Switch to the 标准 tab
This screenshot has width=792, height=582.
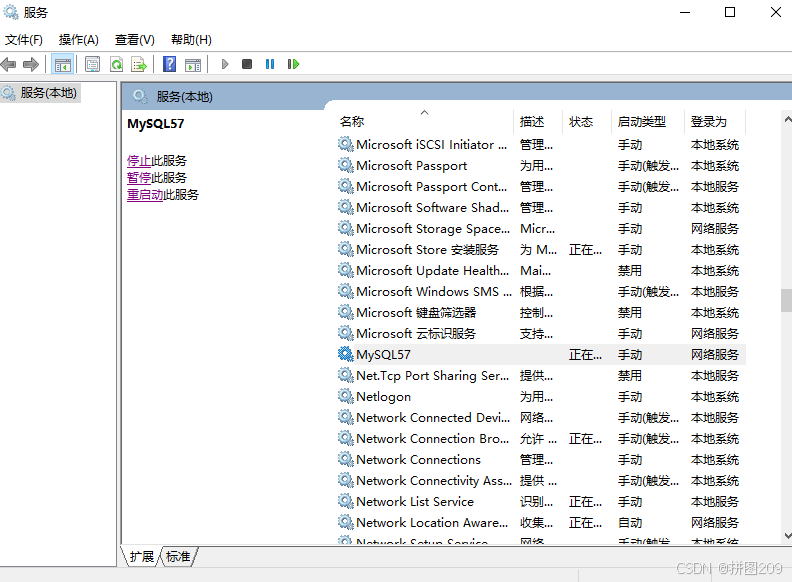(x=178, y=556)
